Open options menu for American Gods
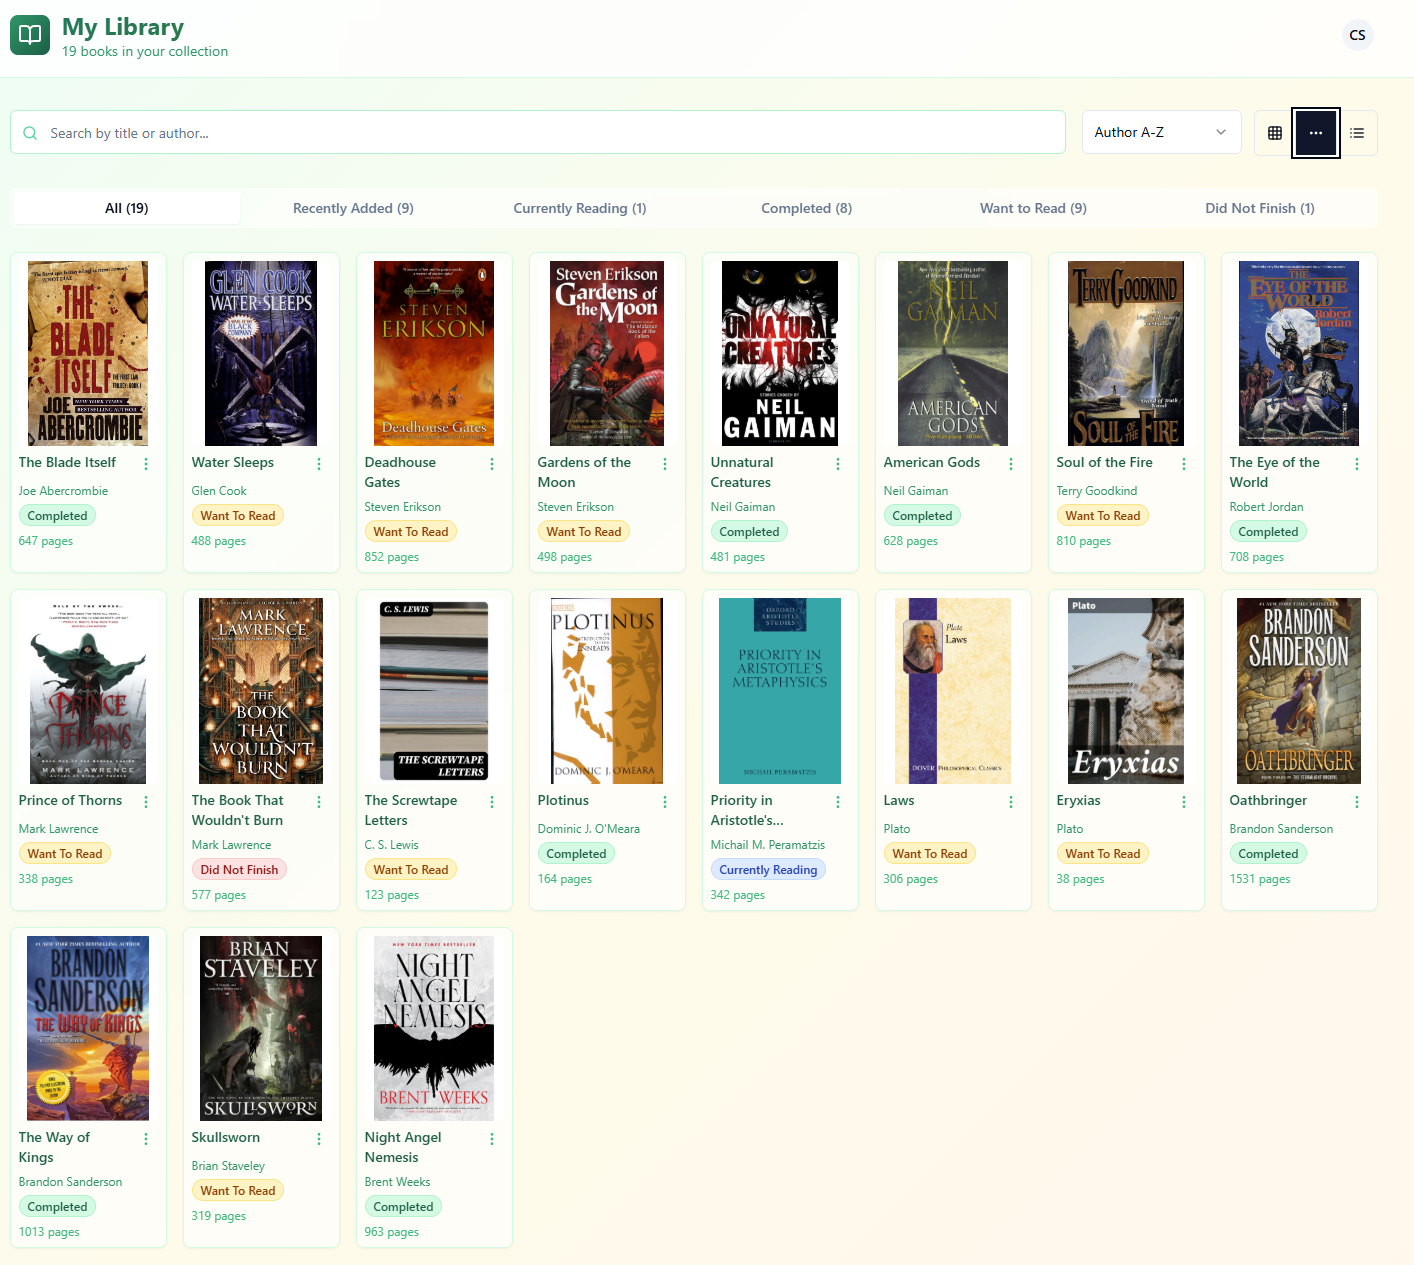Screen dimensions: 1414x1265 [x=1011, y=464]
